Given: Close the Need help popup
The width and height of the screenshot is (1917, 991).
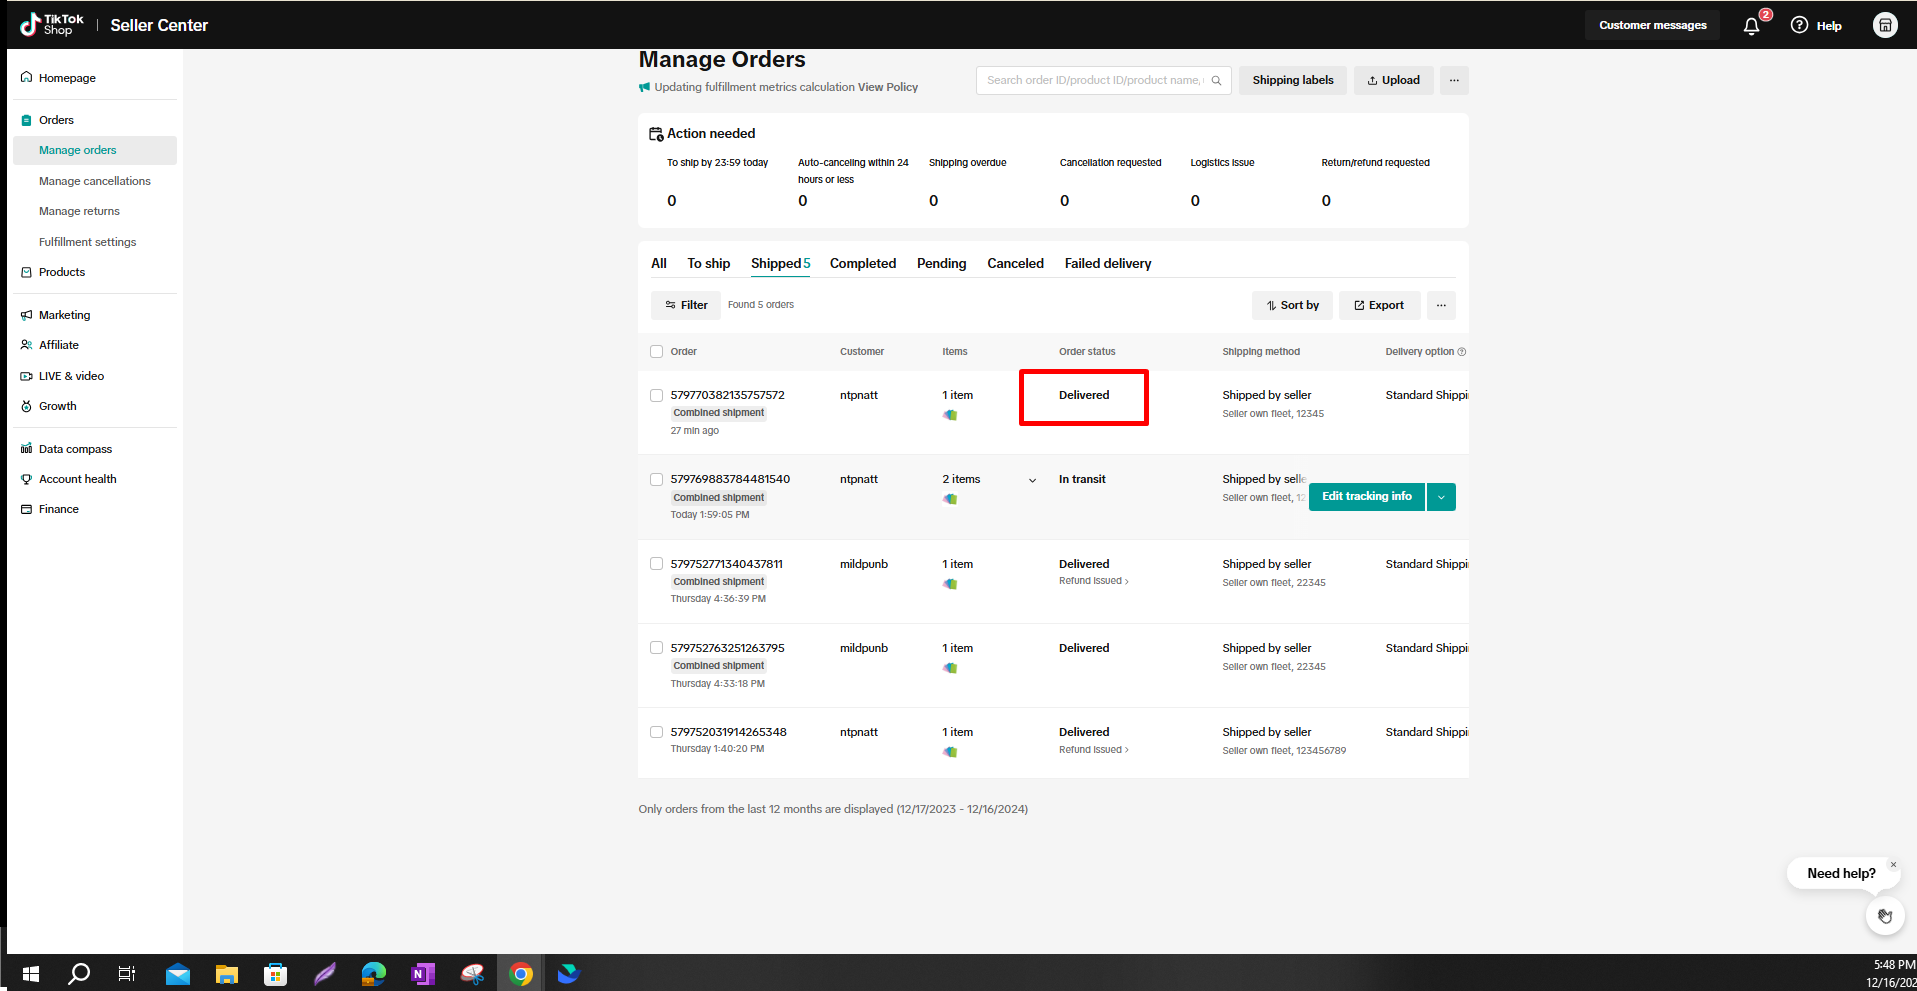Looking at the screenshot, I should point(1893,864).
